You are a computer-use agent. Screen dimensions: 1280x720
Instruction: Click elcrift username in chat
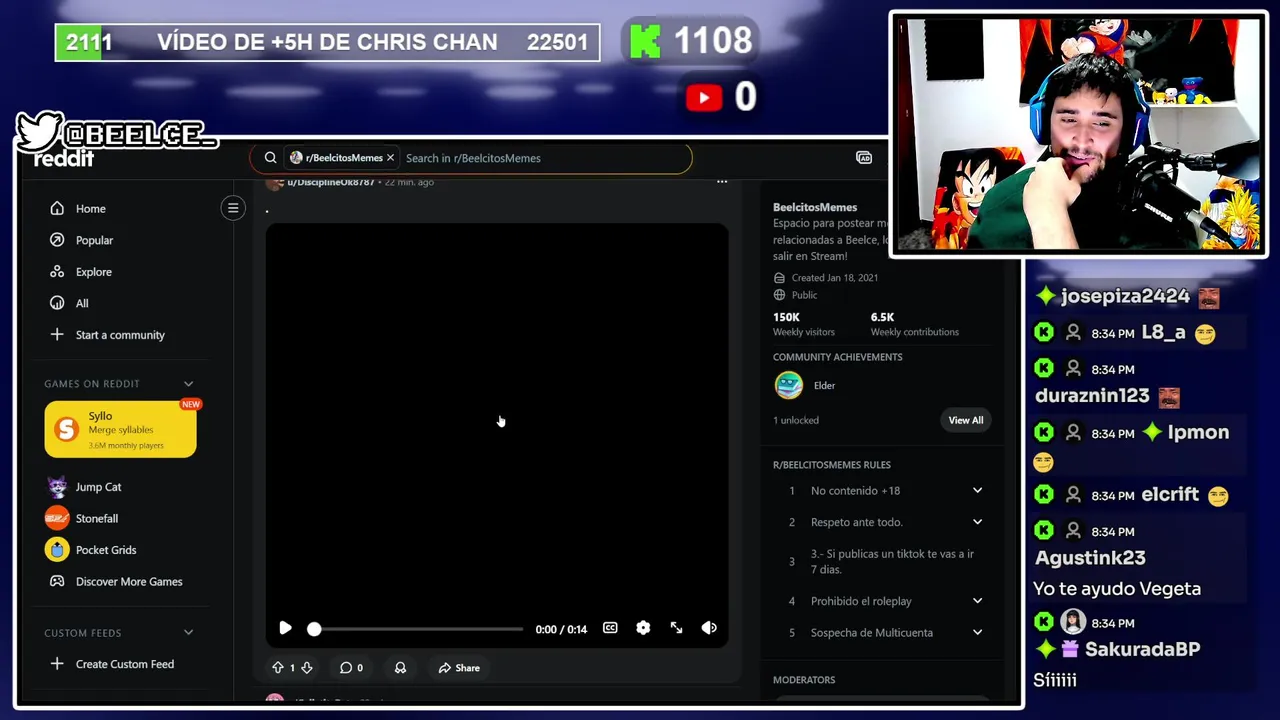(1170, 495)
